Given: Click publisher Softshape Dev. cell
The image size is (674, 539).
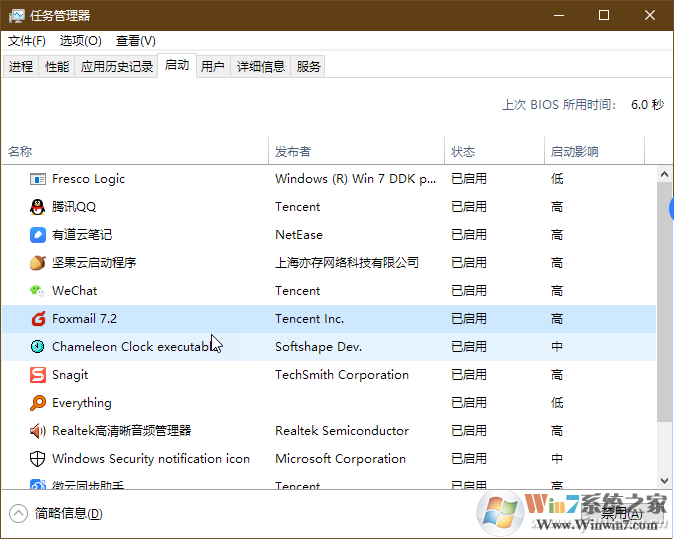Looking at the screenshot, I should point(319,347).
